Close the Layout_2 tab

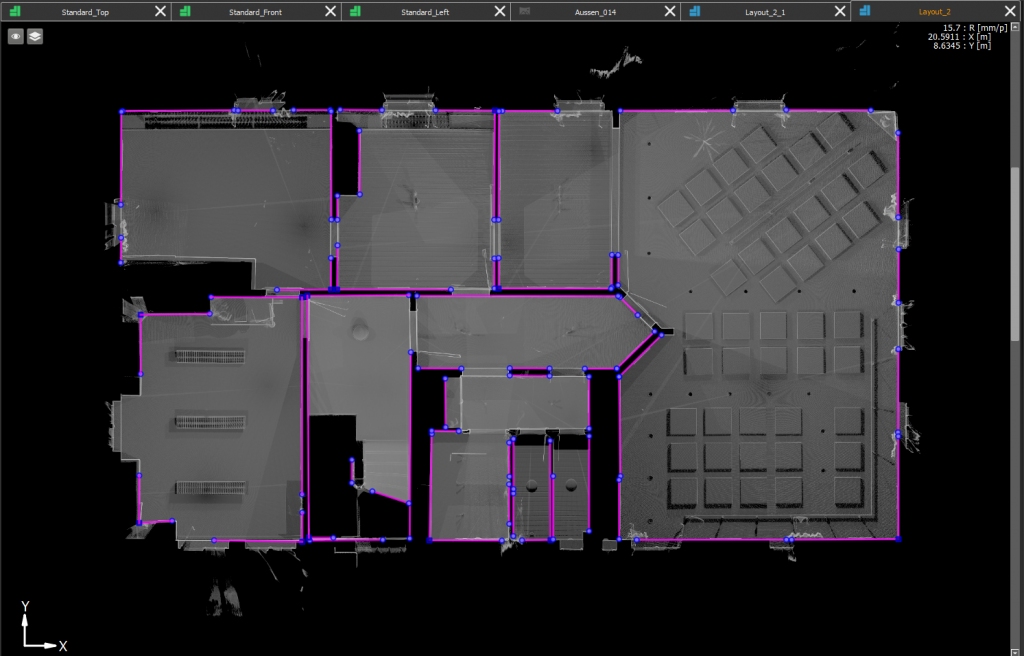click(x=1010, y=11)
